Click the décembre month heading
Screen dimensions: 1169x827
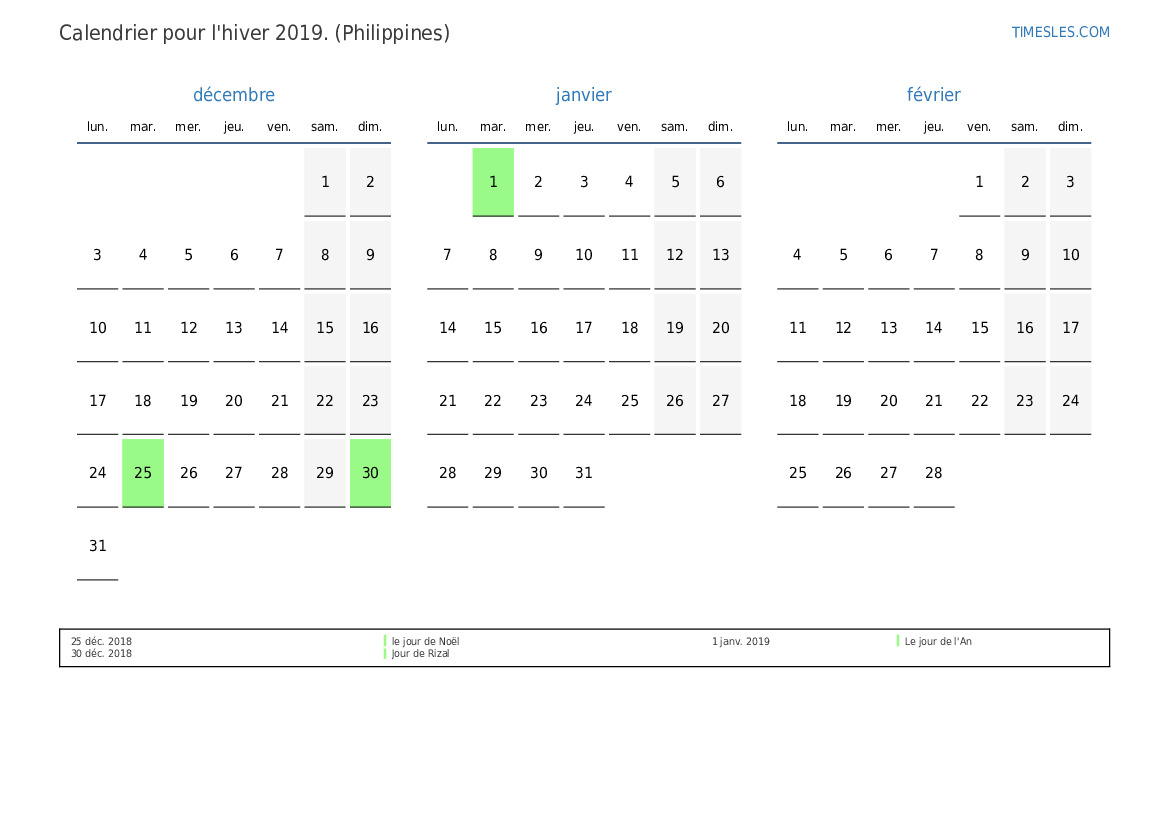click(234, 95)
